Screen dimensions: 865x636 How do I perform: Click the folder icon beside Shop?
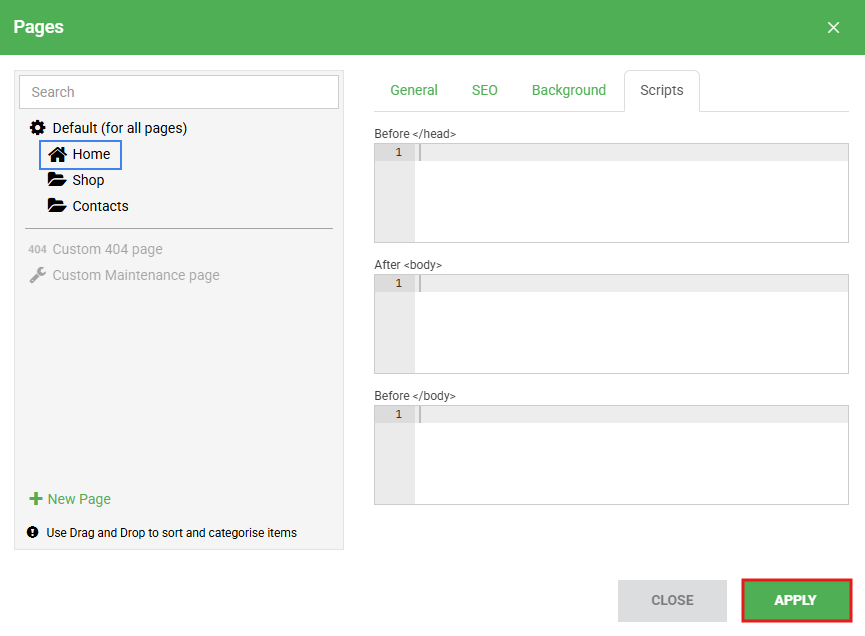click(57, 180)
